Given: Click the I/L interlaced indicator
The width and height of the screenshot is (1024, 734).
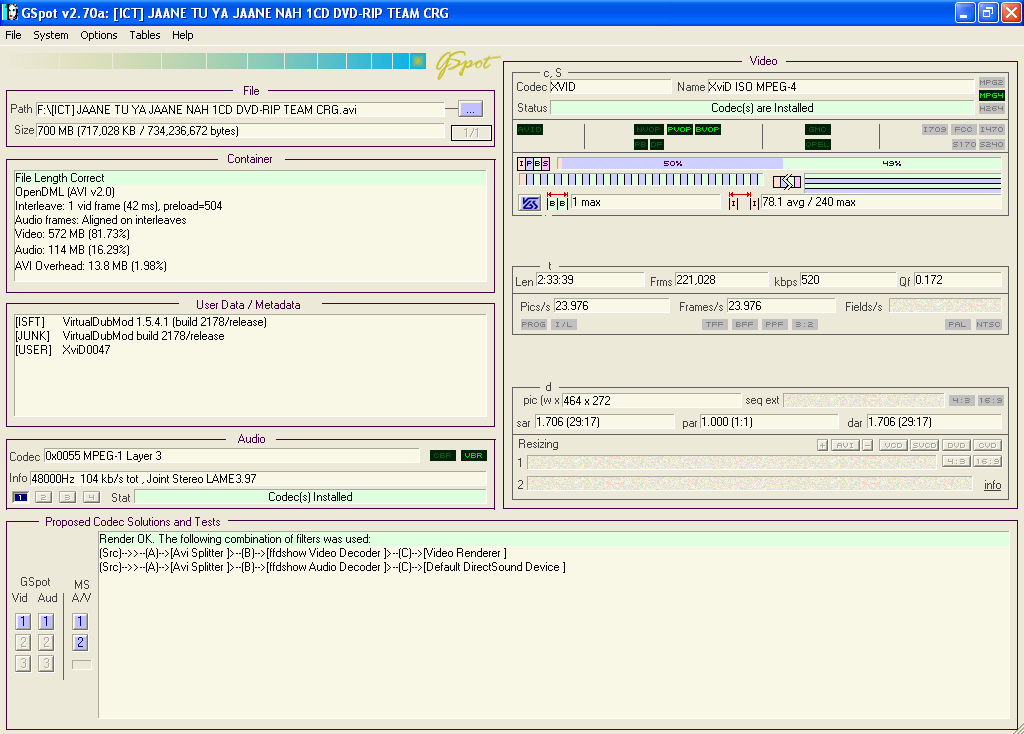Looking at the screenshot, I should [563, 325].
